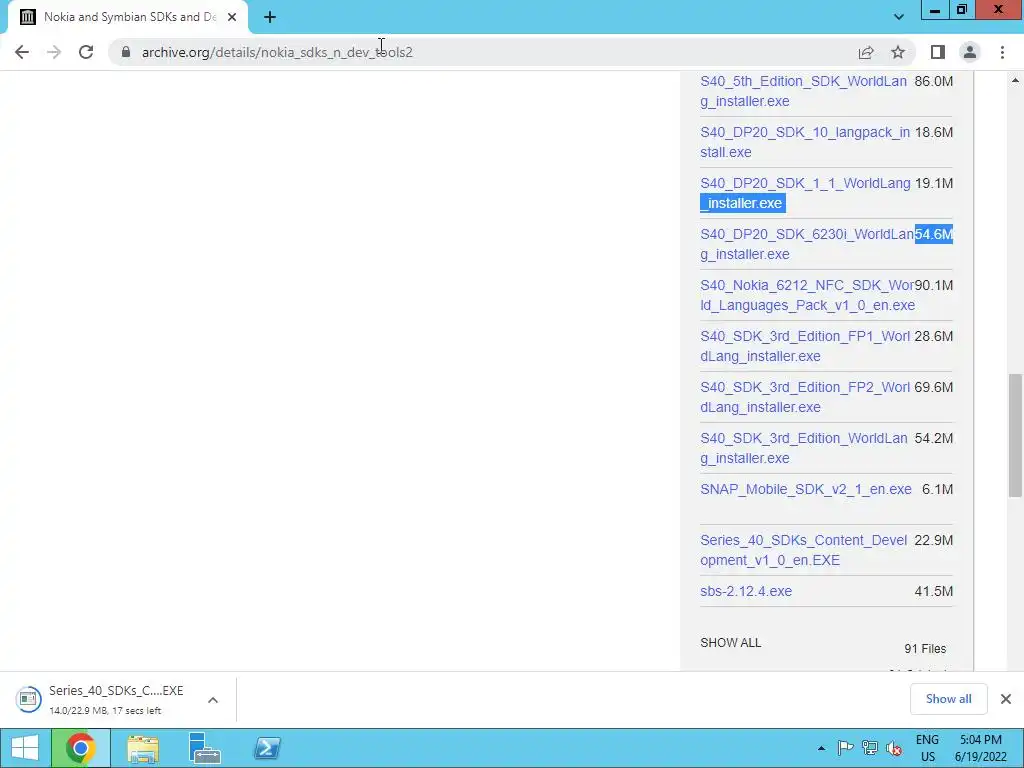Download sbs-2.12.4.exe
The width and height of the screenshot is (1024, 768).
746,591
